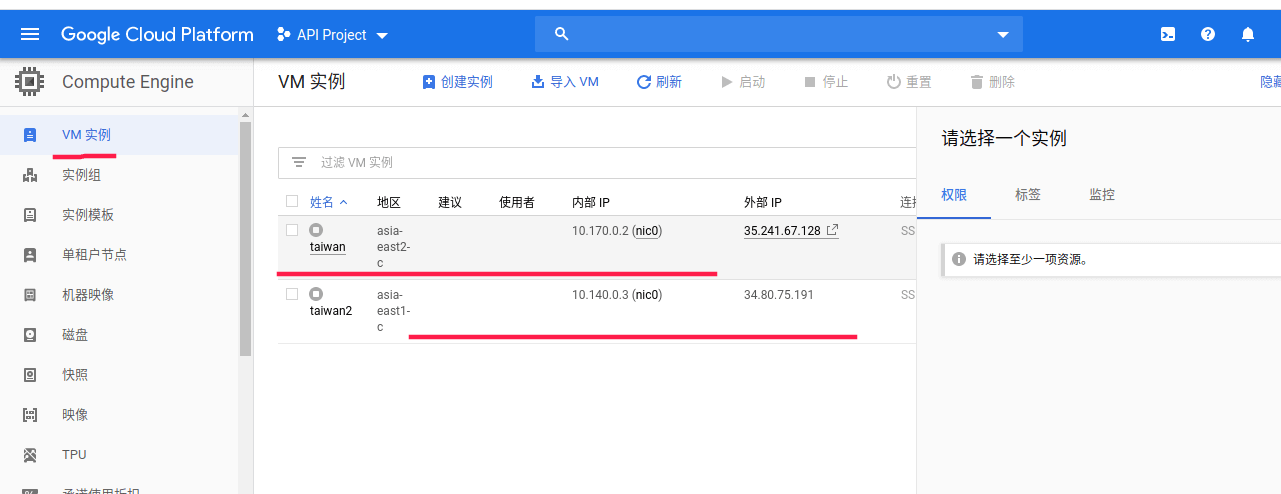Click external link icon beside 35.241.67.128

pos(832,230)
